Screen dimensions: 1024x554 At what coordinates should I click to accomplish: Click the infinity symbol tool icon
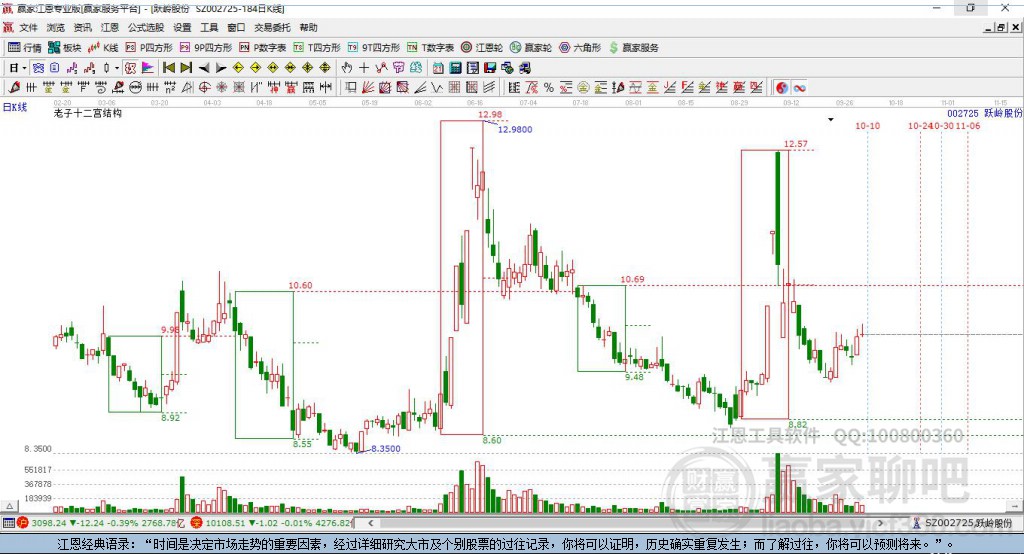(799, 88)
